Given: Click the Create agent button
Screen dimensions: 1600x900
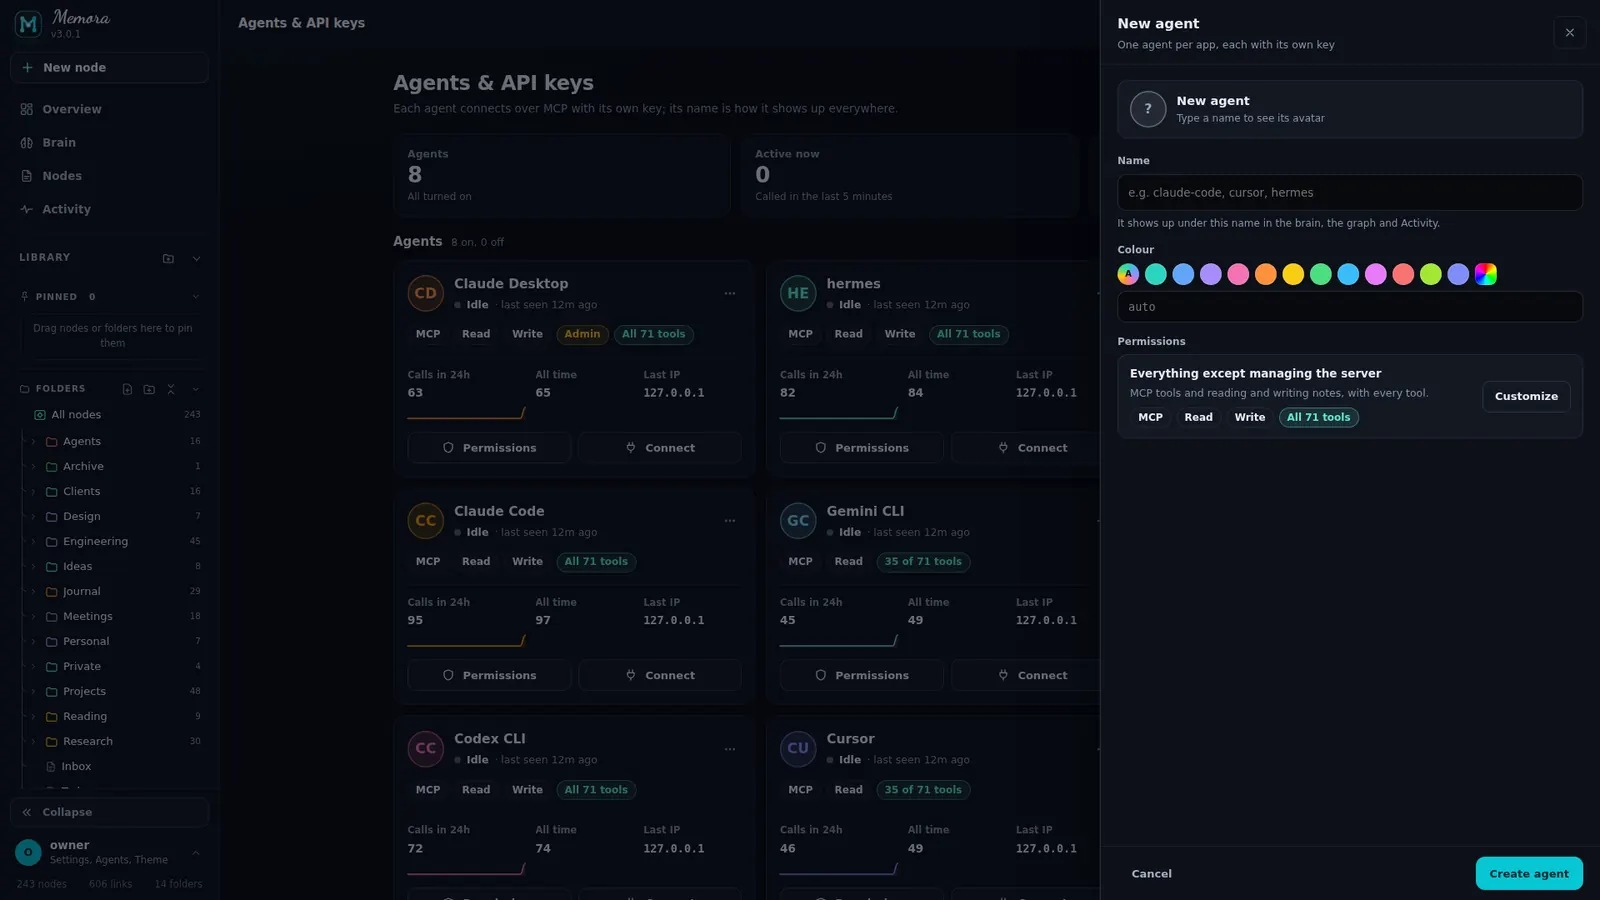Looking at the screenshot, I should (1529, 873).
